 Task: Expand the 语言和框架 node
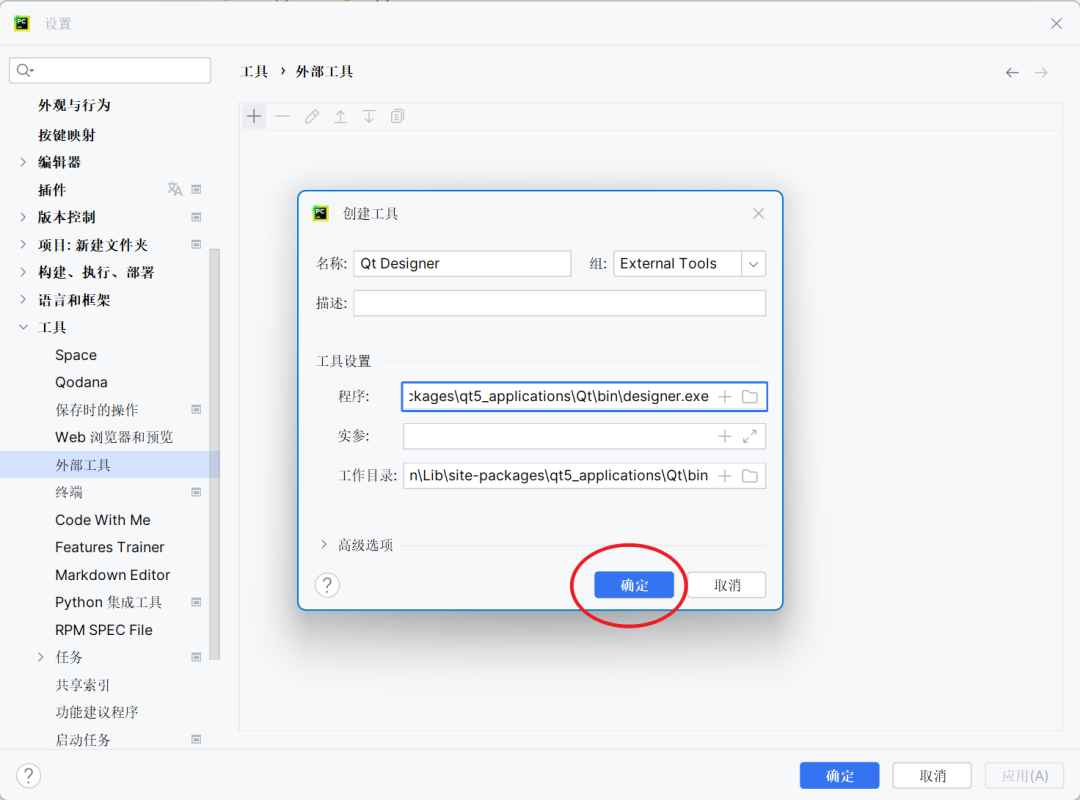[23, 300]
